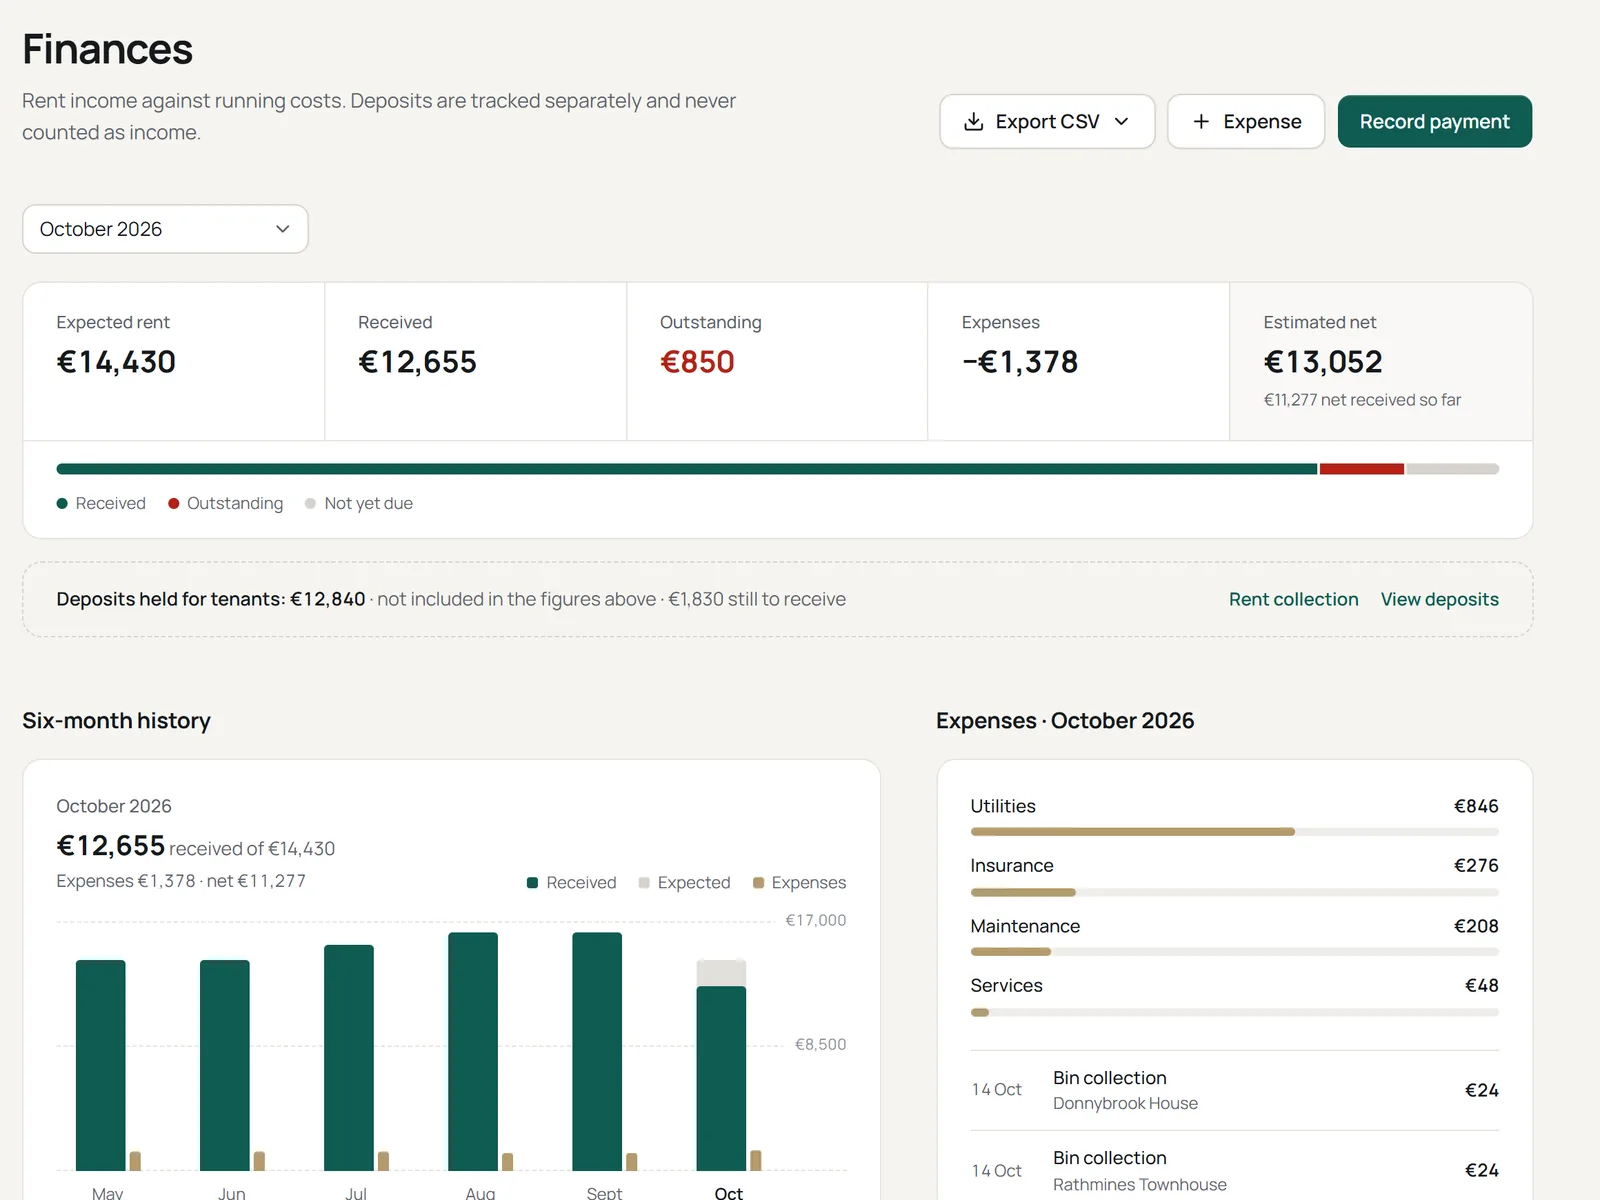This screenshot has height=1200, width=1600.
Task: Select the Jul bar in history chart
Action: (x=349, y=1058)
